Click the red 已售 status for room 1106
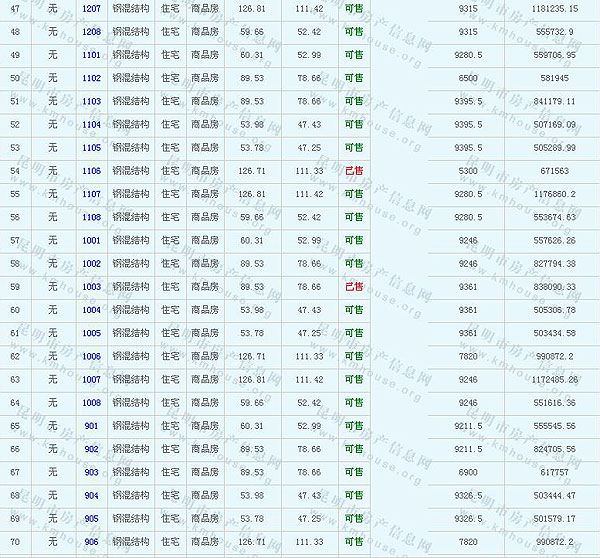 pyautogui.click(x=353, y=171)
